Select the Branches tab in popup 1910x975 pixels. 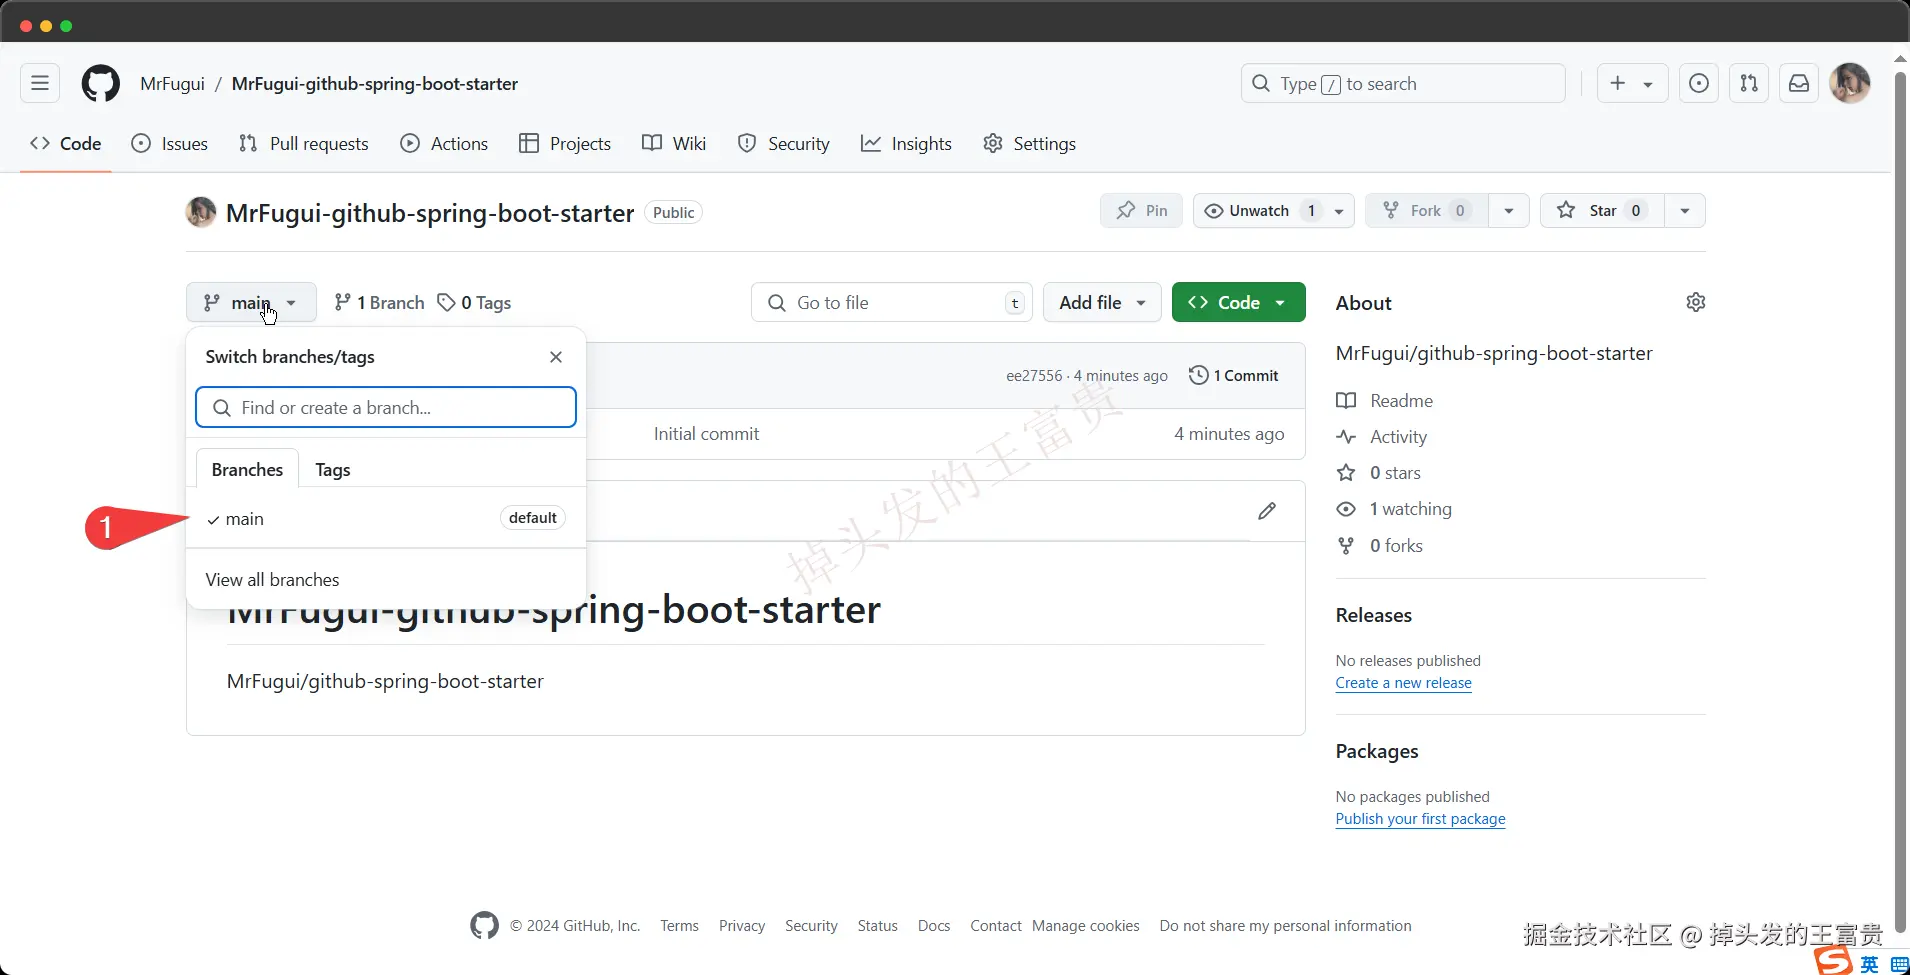tap(247, 469)
